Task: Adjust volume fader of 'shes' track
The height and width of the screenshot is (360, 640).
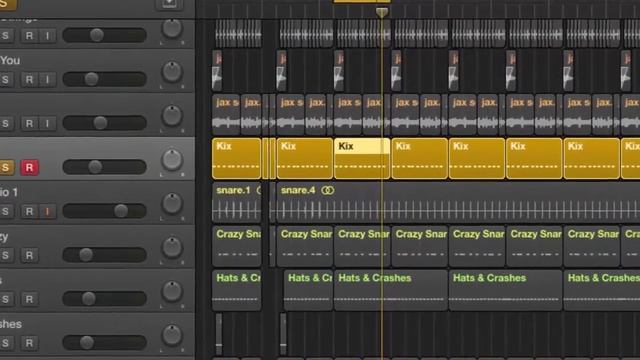Action: pos(87,342)
